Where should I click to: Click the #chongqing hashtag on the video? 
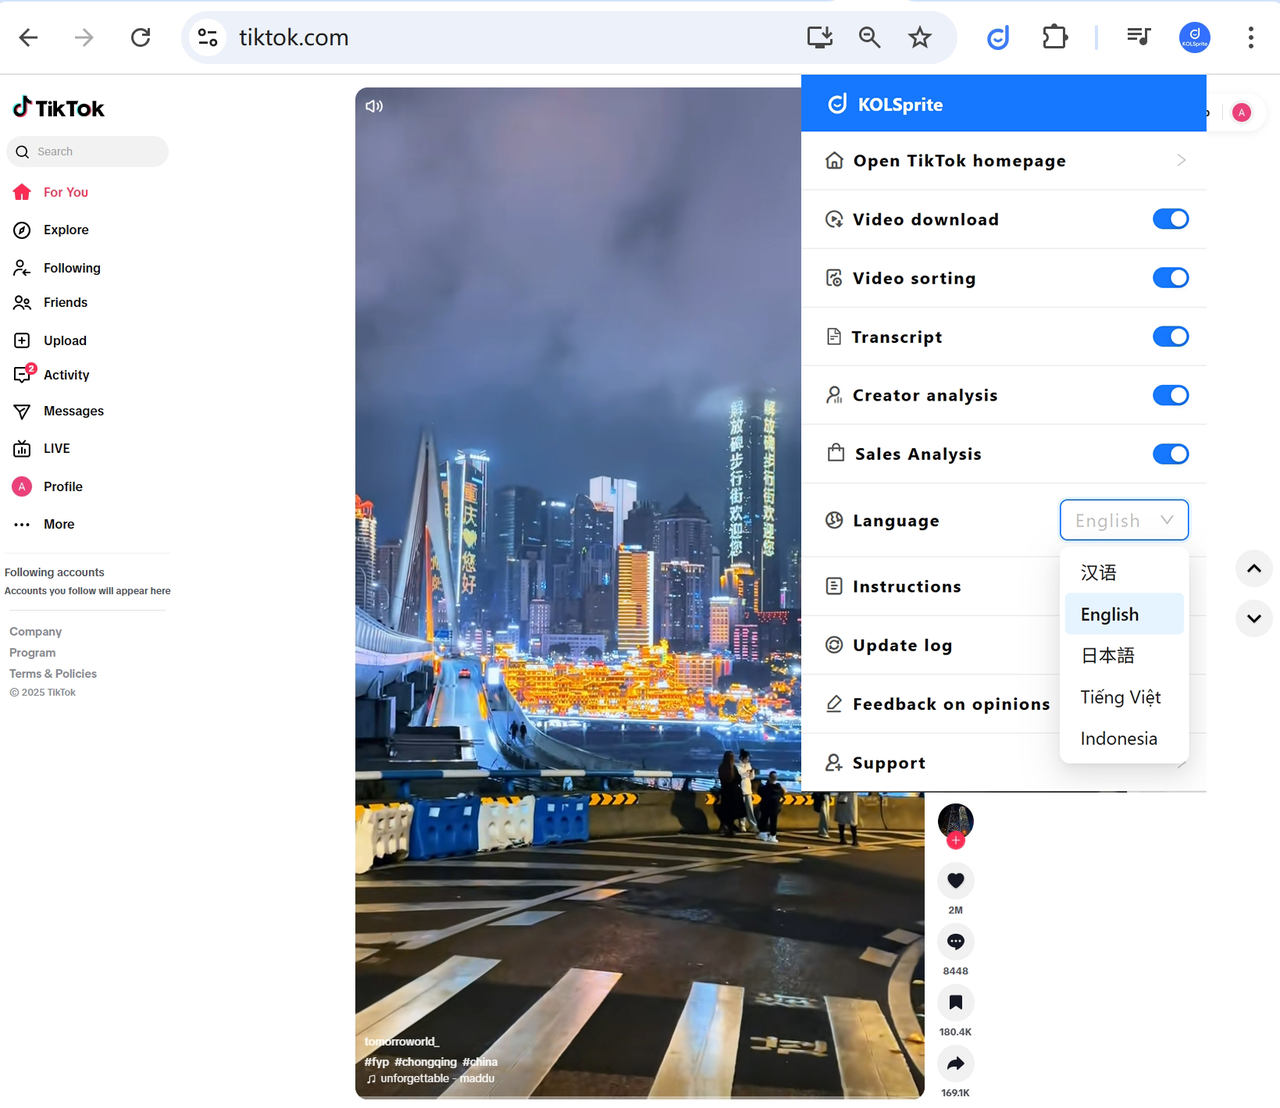(426, 1062)
